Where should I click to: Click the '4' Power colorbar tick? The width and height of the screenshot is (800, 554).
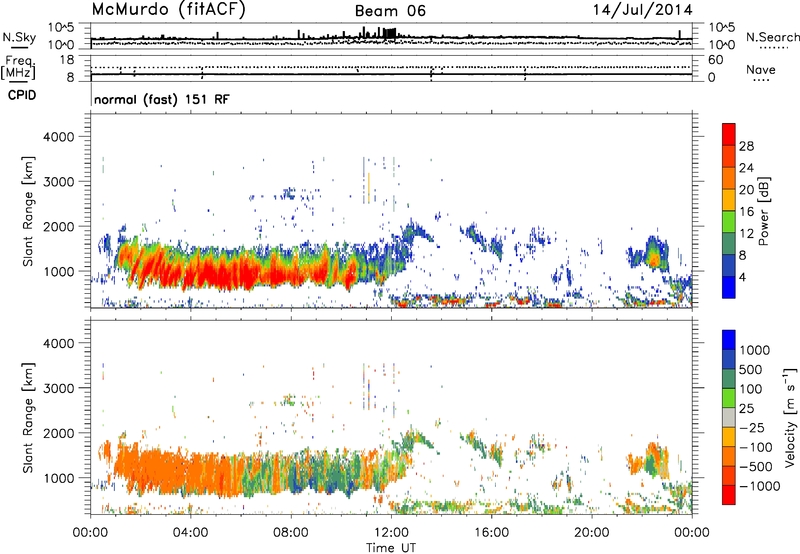tap(742, 277)
